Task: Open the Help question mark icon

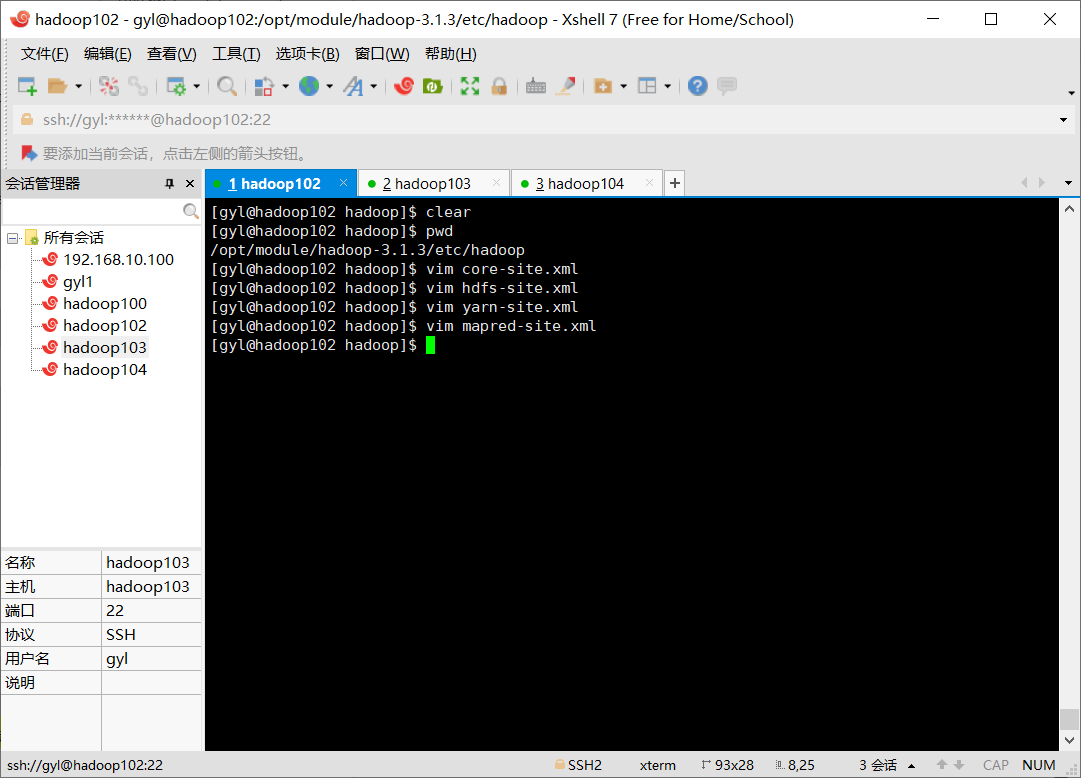Action: click(x=698, y=86)
